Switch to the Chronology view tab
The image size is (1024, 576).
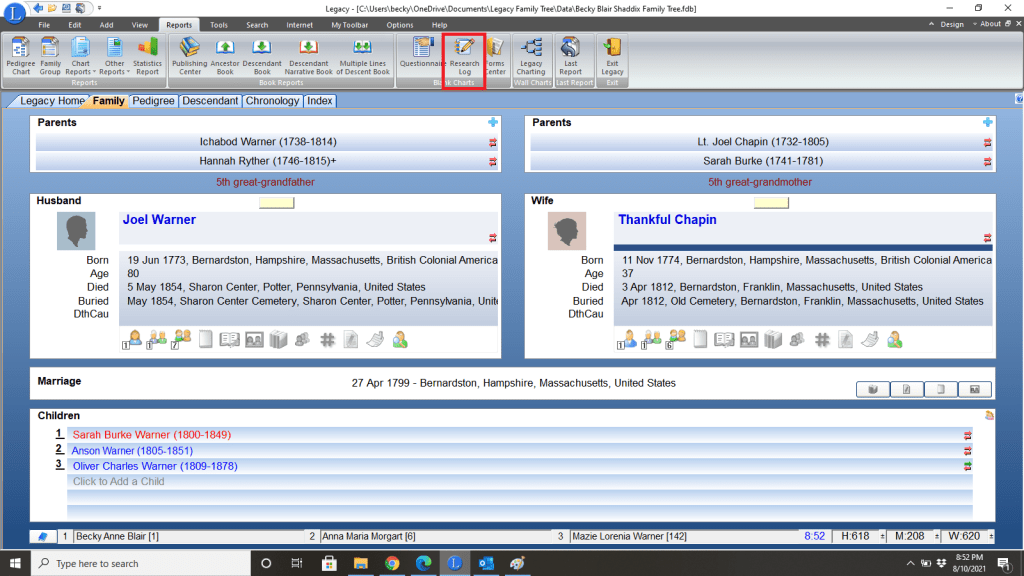tap(272, 101)
